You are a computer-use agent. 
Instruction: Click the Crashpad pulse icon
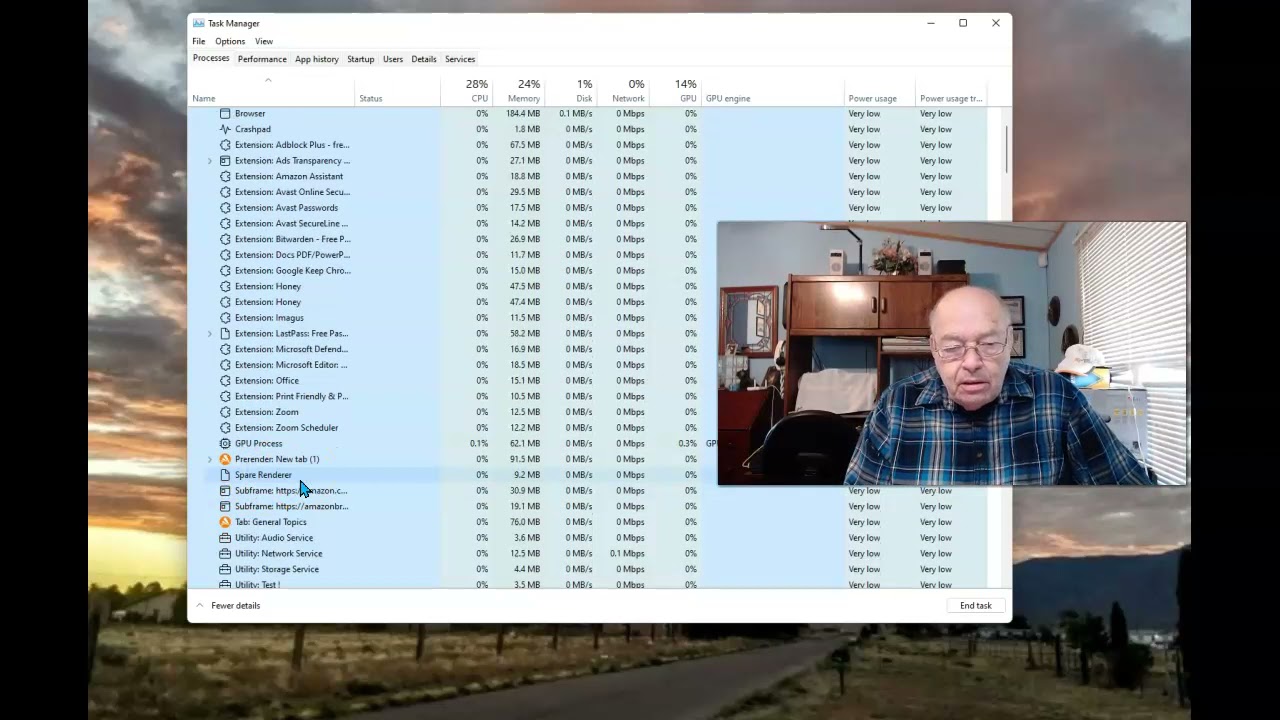click(225, 129)
